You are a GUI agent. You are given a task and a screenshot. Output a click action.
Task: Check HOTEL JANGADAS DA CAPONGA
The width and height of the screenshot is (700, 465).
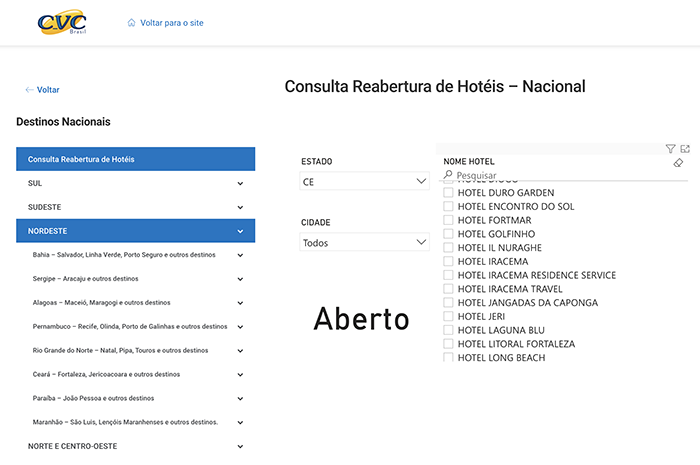pyautogui.click(x=448, y=303)
